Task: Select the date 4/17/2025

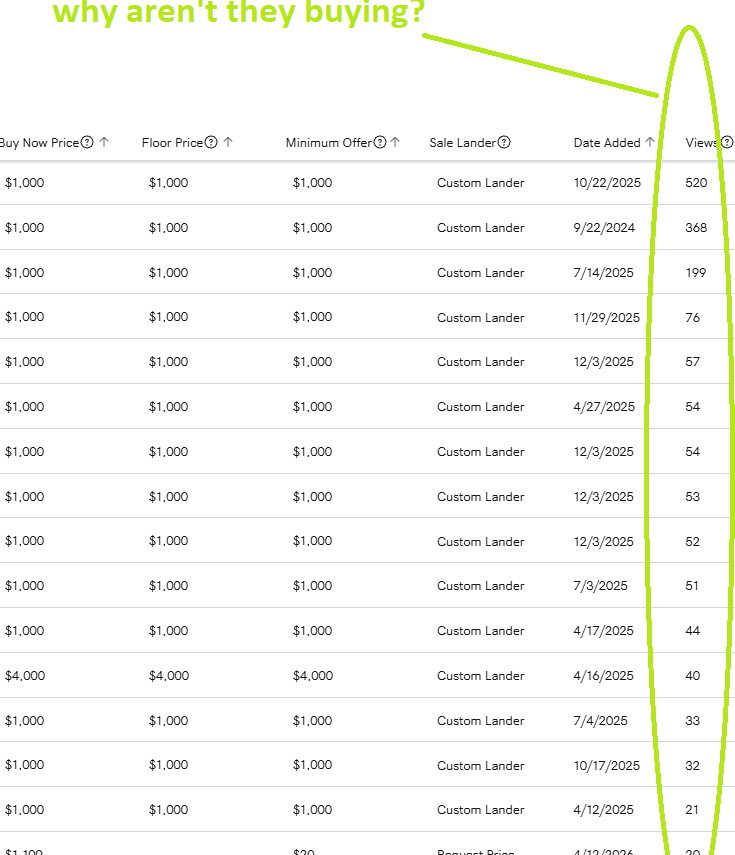Action: pos(604,631)
